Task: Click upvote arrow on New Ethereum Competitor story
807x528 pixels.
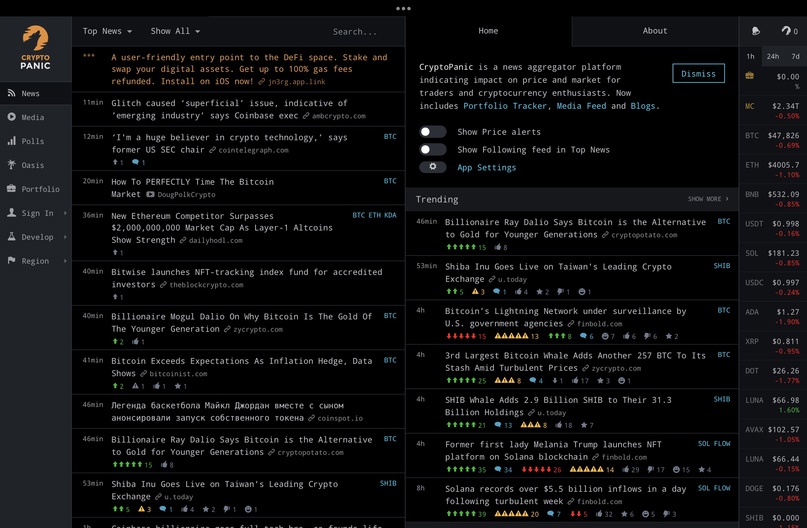Action: [115, 252]
